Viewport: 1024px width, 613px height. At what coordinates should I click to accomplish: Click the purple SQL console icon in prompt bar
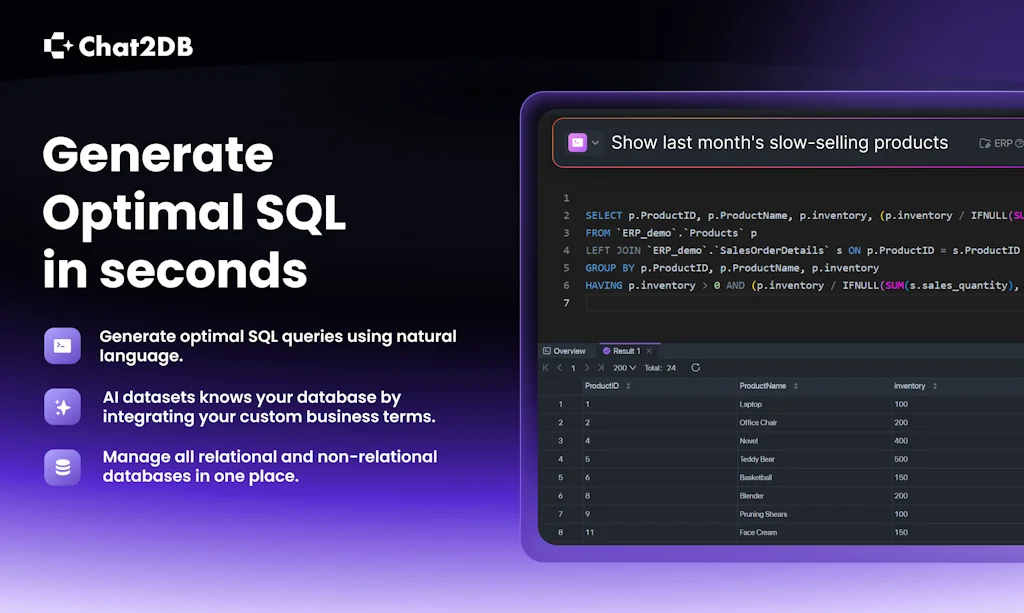pyautogui.click(x=578, y=143)
